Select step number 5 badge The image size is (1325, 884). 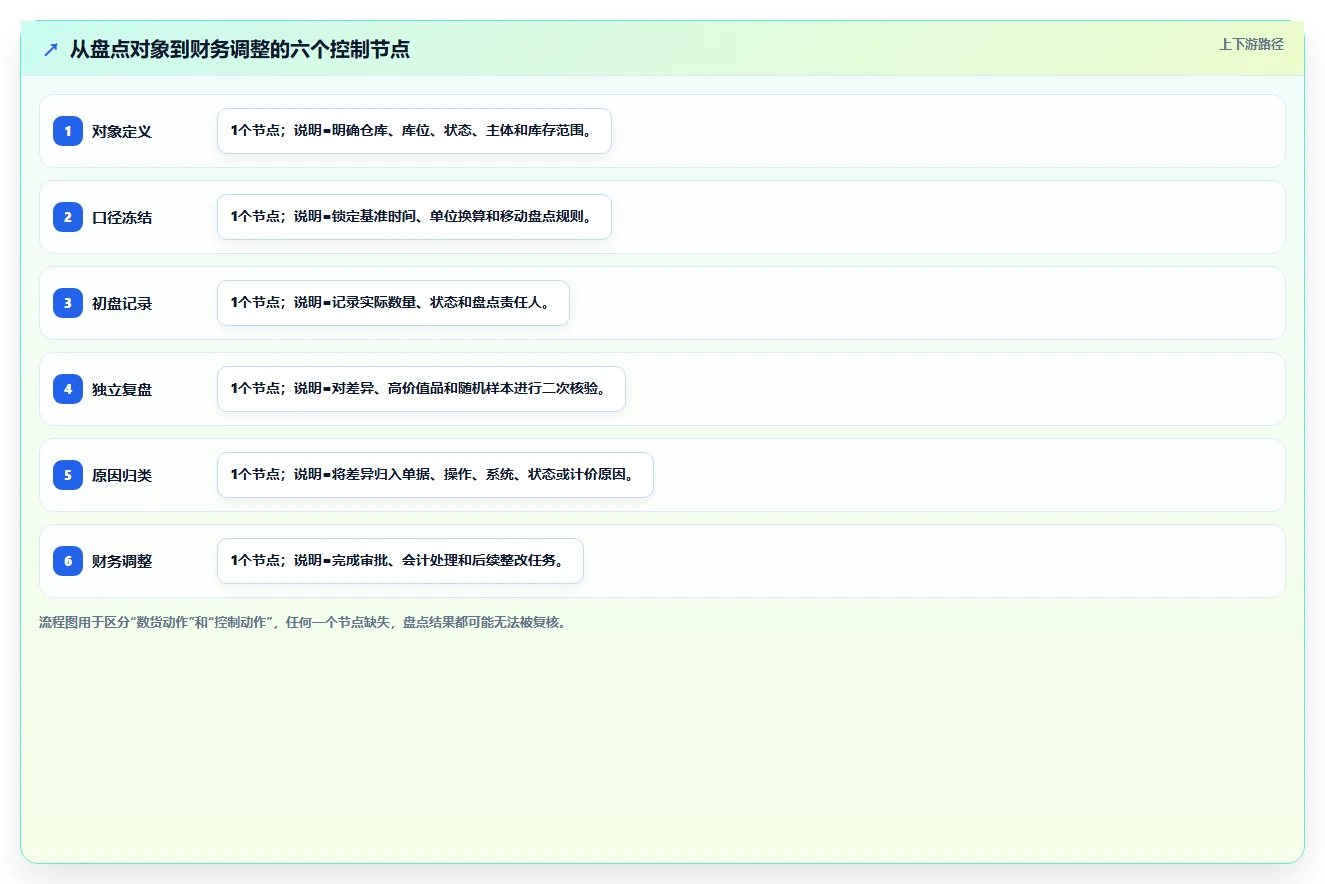coord(68,475)
